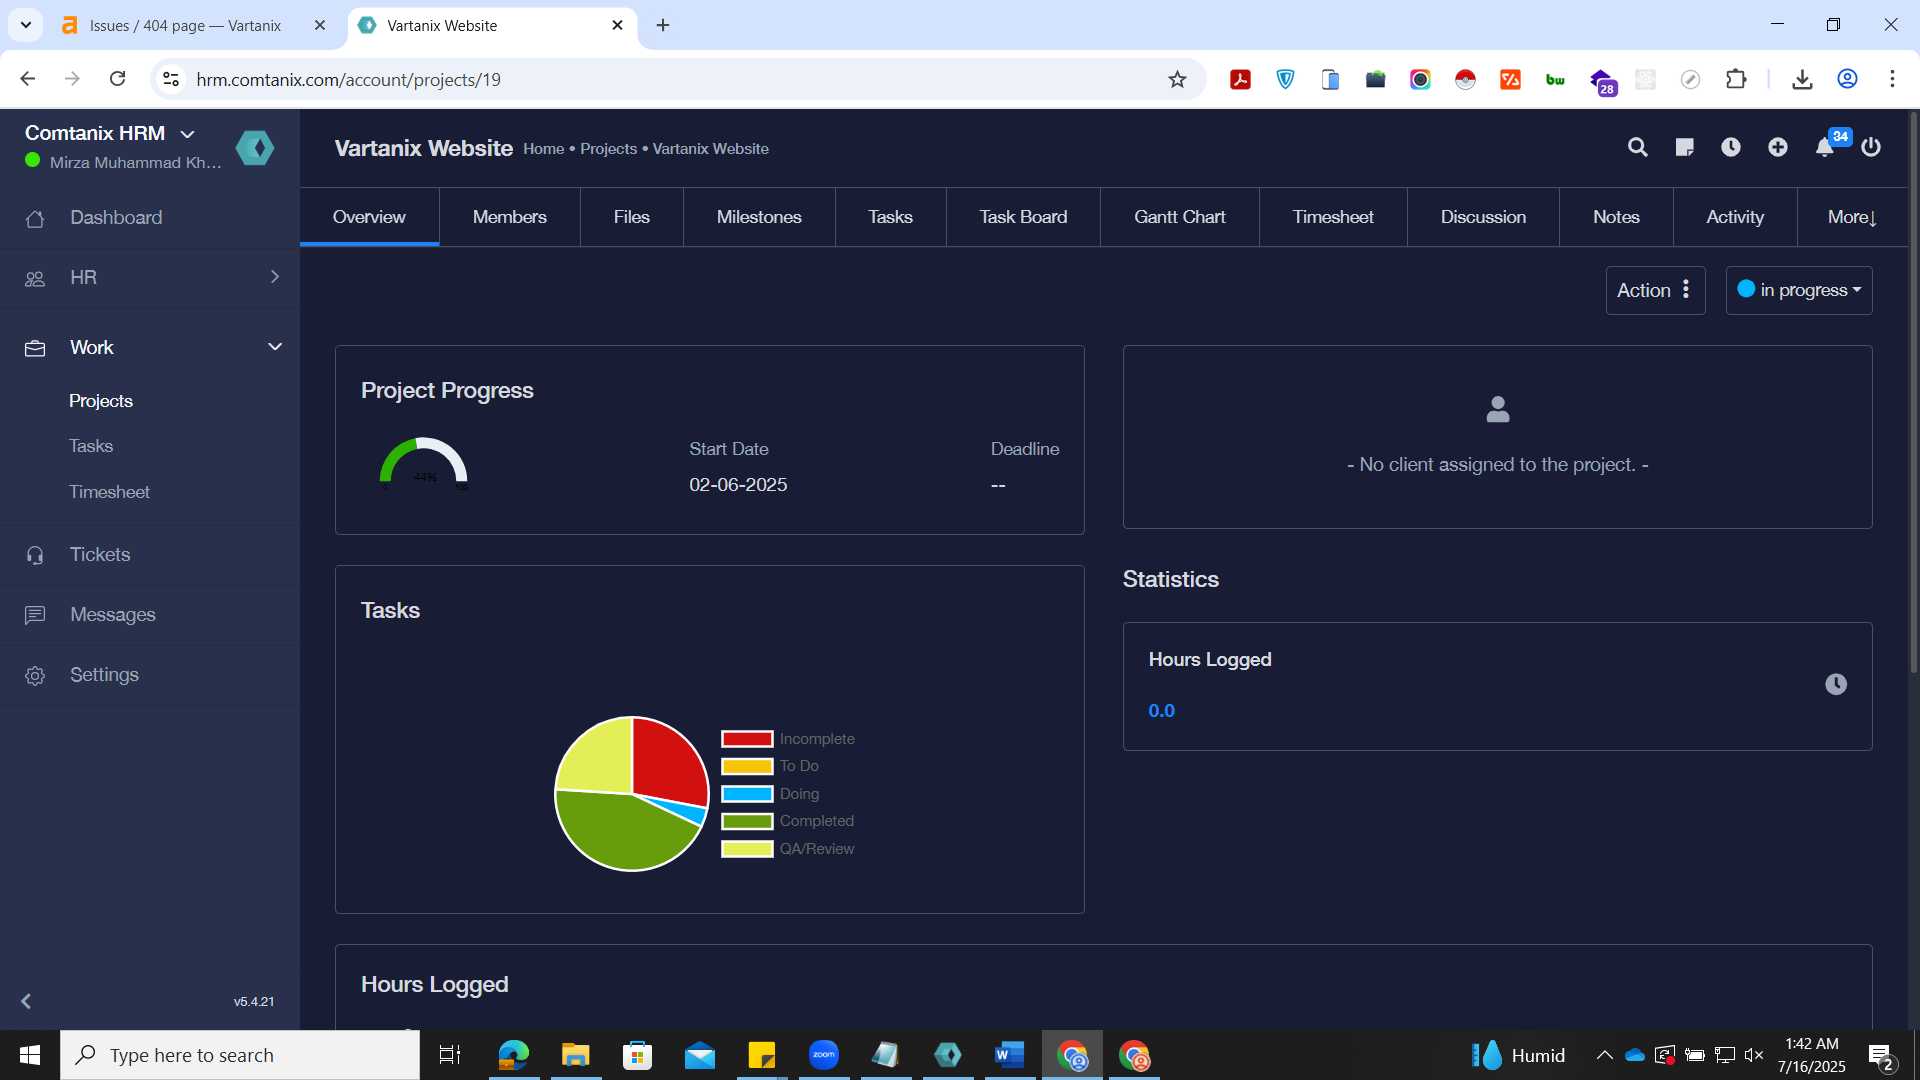The width and height of the screenshot is (1920, 1080).
Task: Toggle QA/Review series in chart legend
Action: [x=788, y=849]
